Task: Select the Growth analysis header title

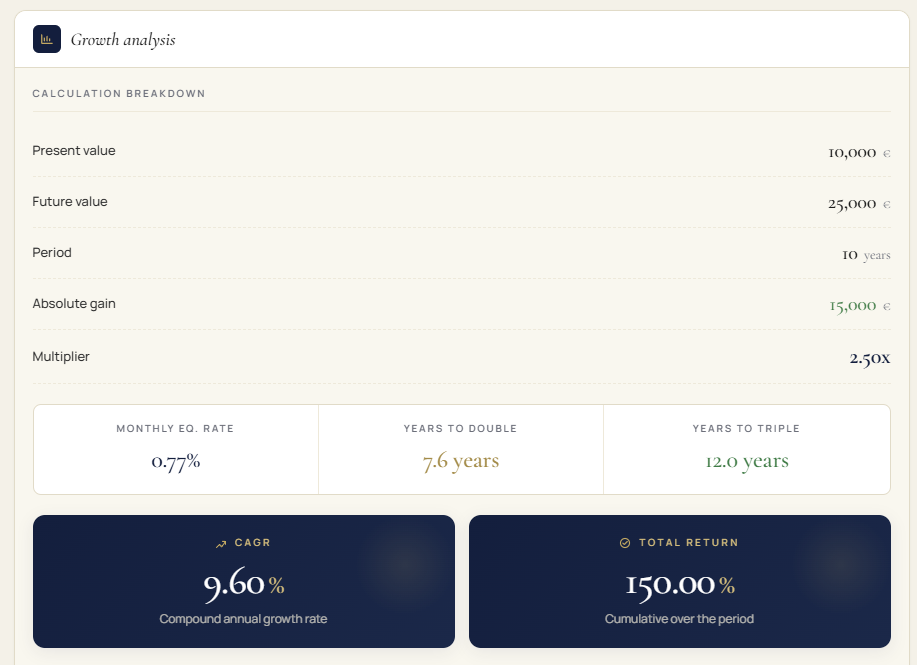Action: click(x=122, y=40)
